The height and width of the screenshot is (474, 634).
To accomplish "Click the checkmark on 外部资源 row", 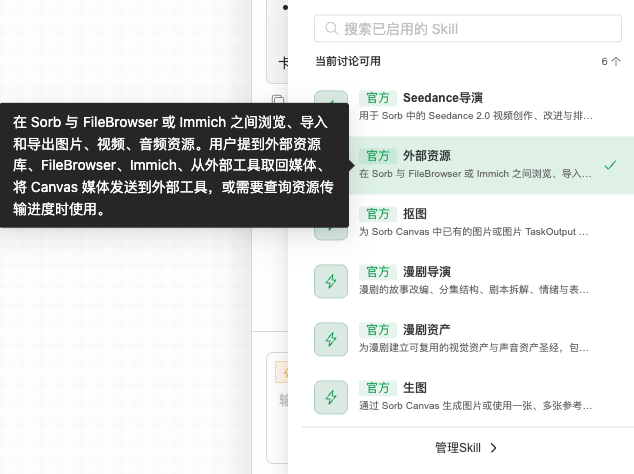I will tap(610, 165).
